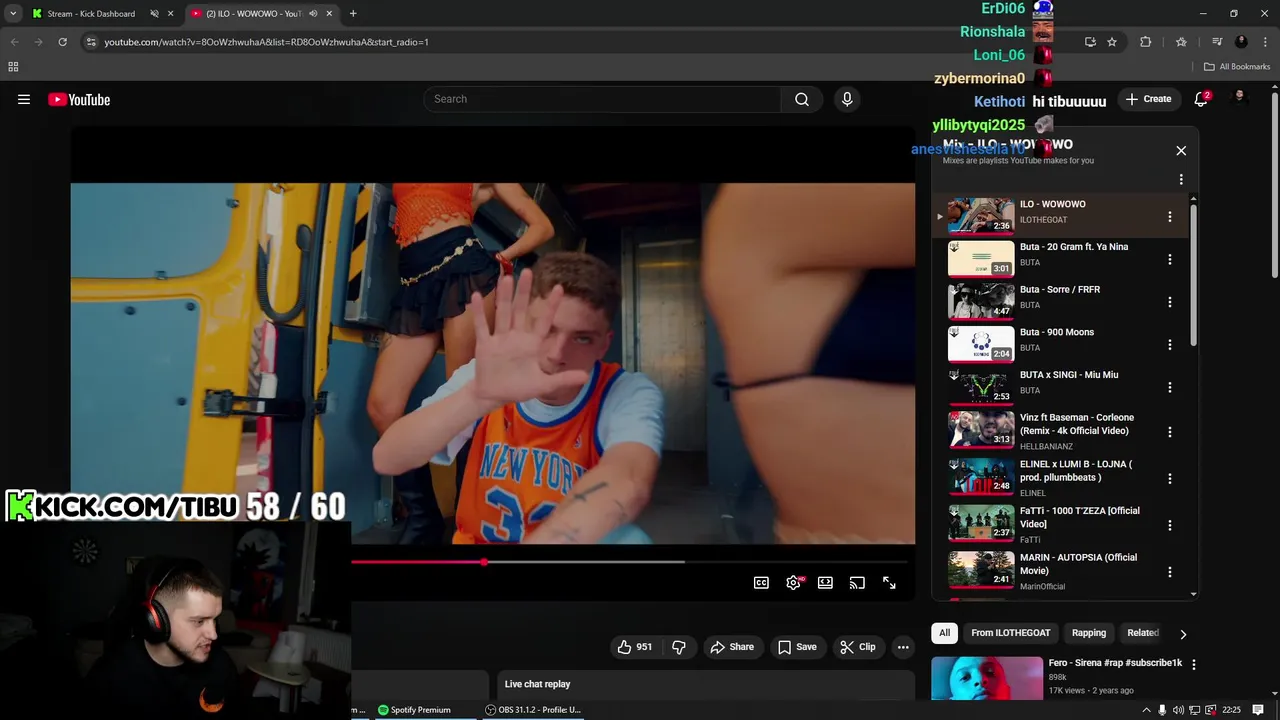The image size is (1280, 720).
Task: Cast the video with the Cast icon
Action: pyautogui.click(x=857, y=583)
